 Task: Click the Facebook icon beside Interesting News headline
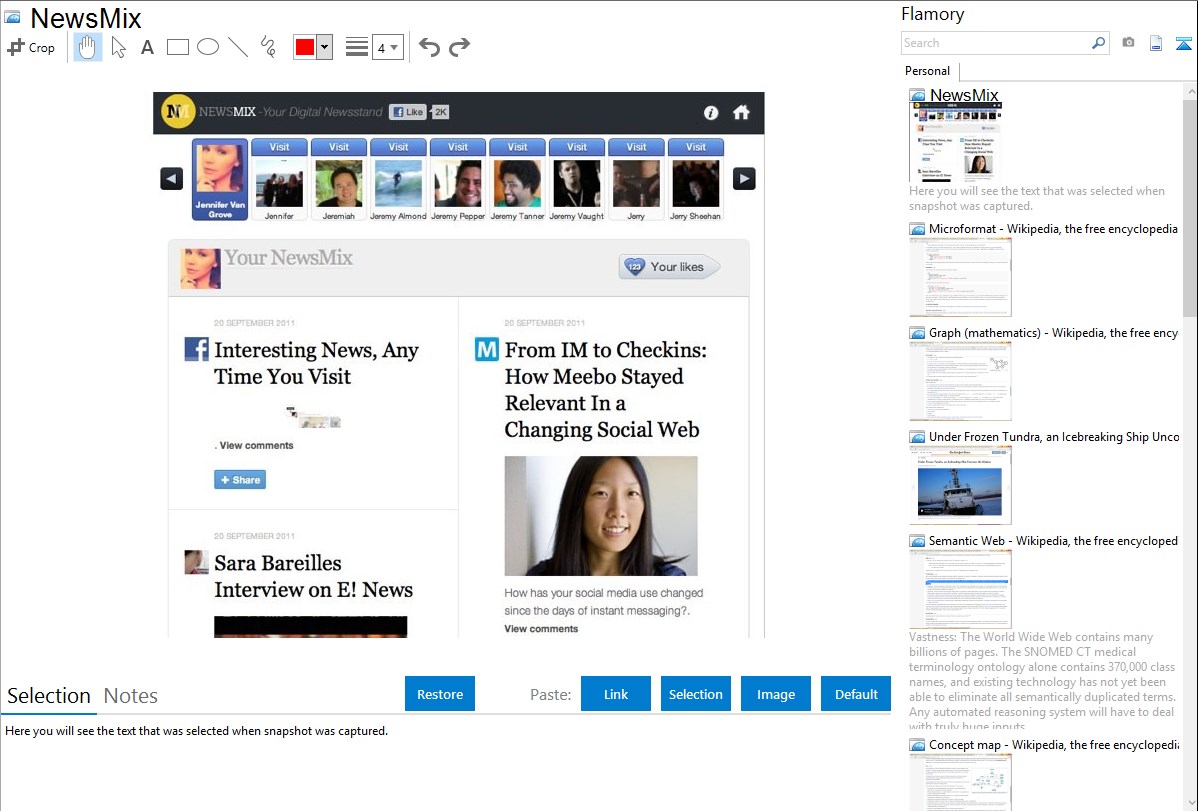pos(196,349)
